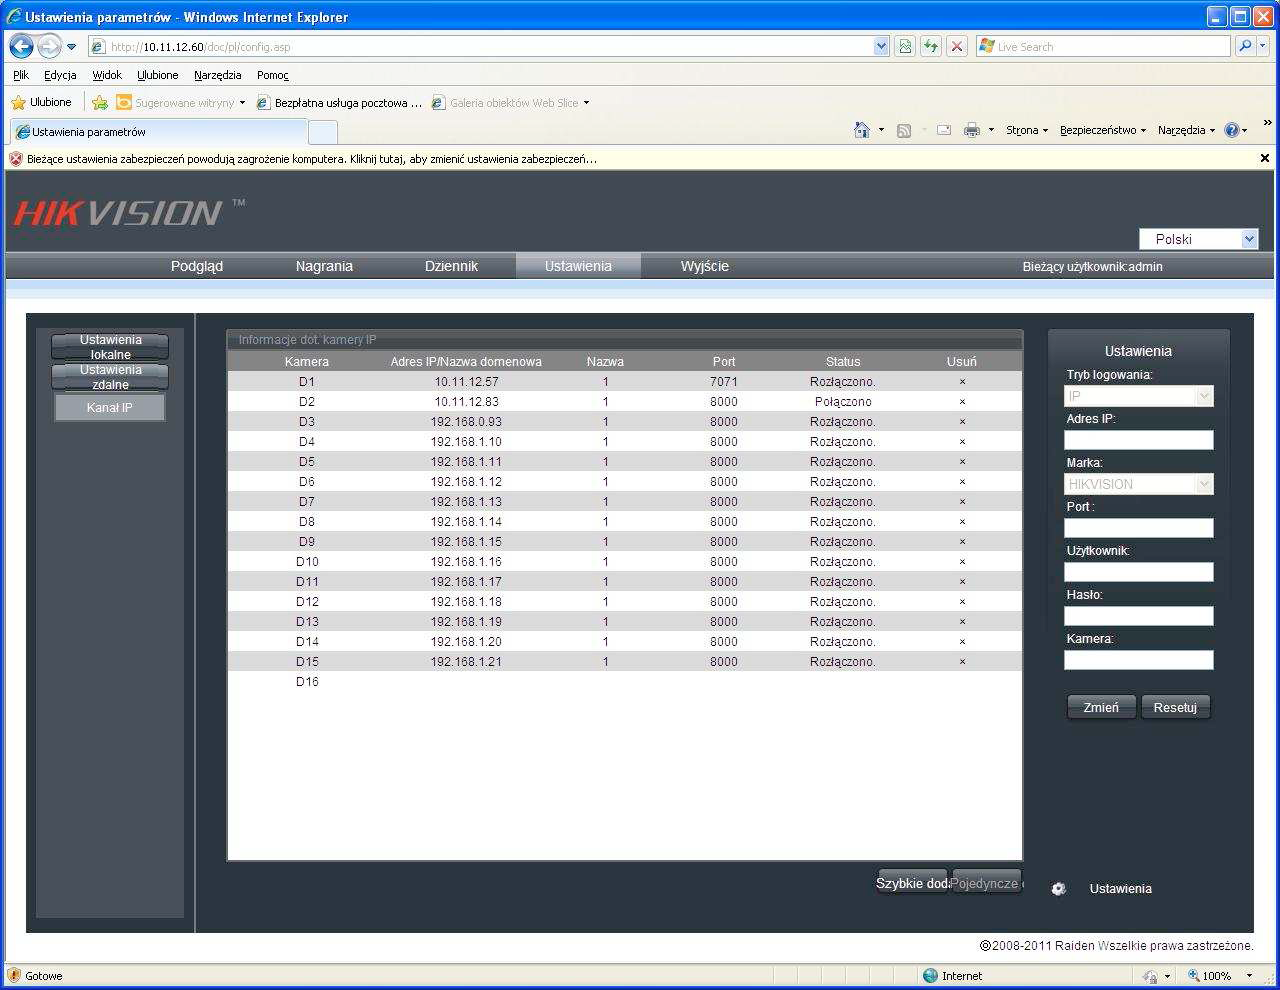The width and height of the screenshot is (1280, 990).
Task: Open the Galeria obiektów Web Slice link
Action: [510, 102]
